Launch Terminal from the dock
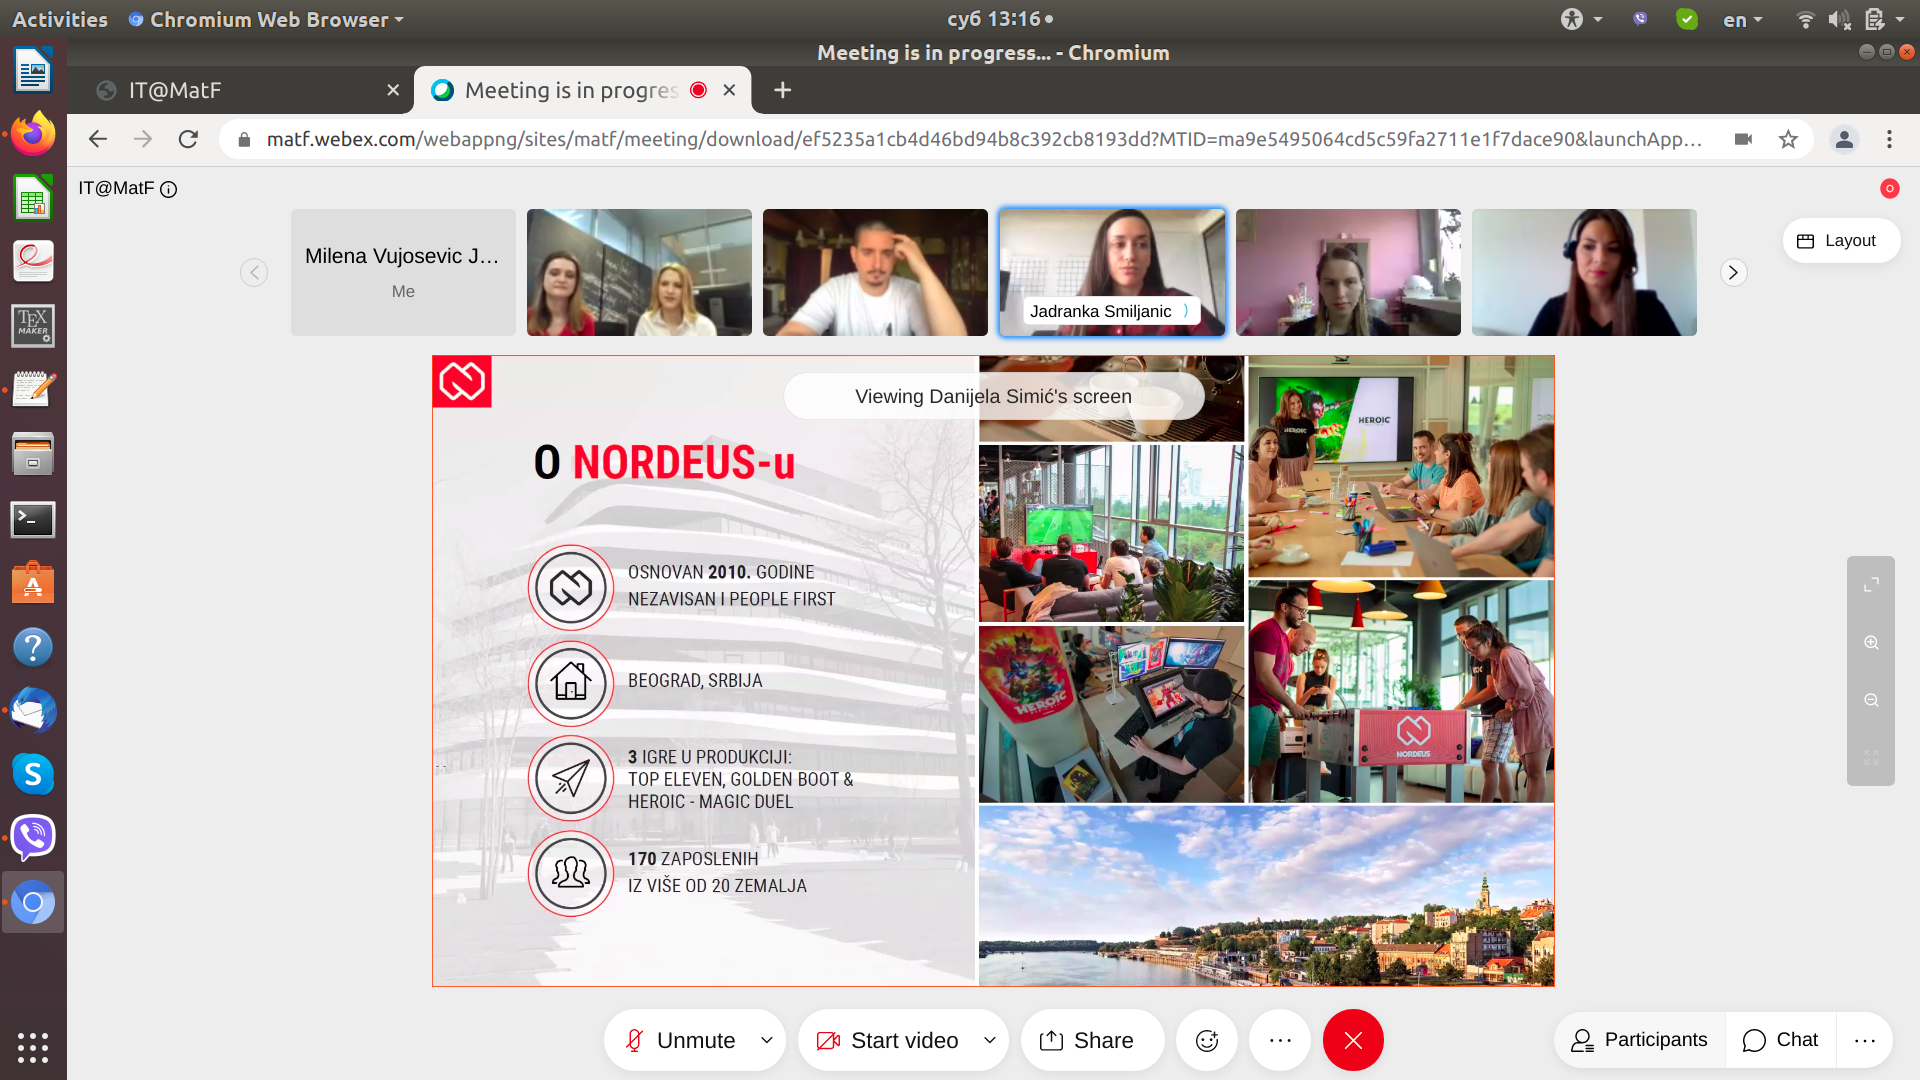The height and width of the screenshot is (1080, 1920). pos(33,519)
